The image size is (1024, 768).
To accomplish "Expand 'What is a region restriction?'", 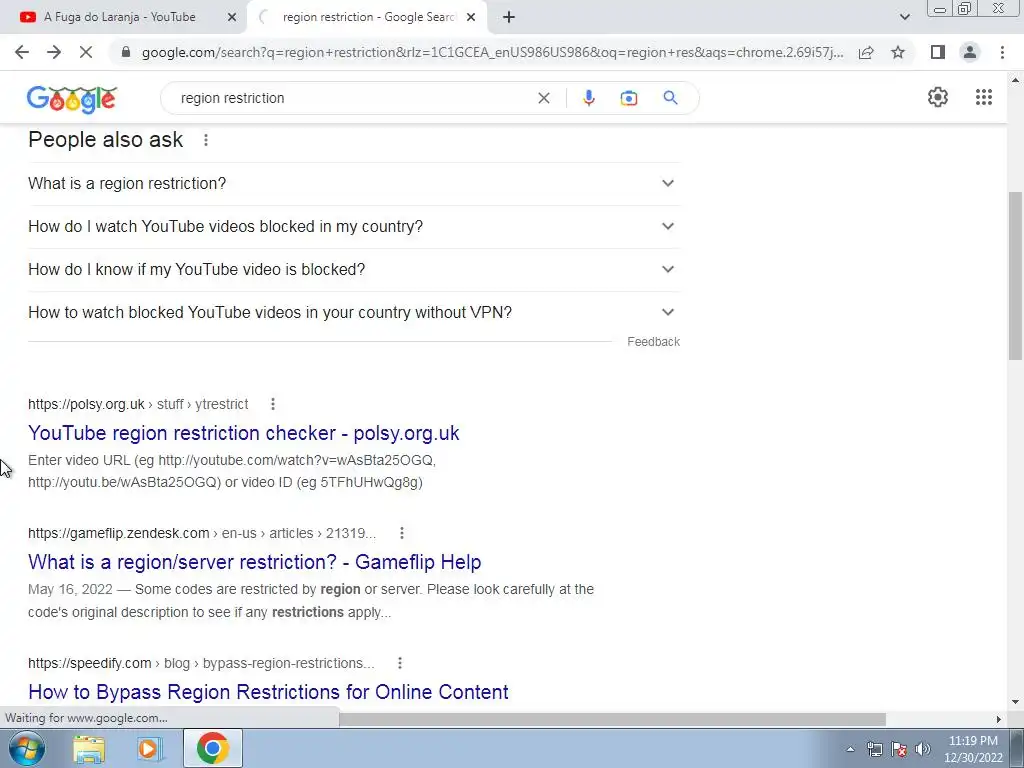I will 354,184.
